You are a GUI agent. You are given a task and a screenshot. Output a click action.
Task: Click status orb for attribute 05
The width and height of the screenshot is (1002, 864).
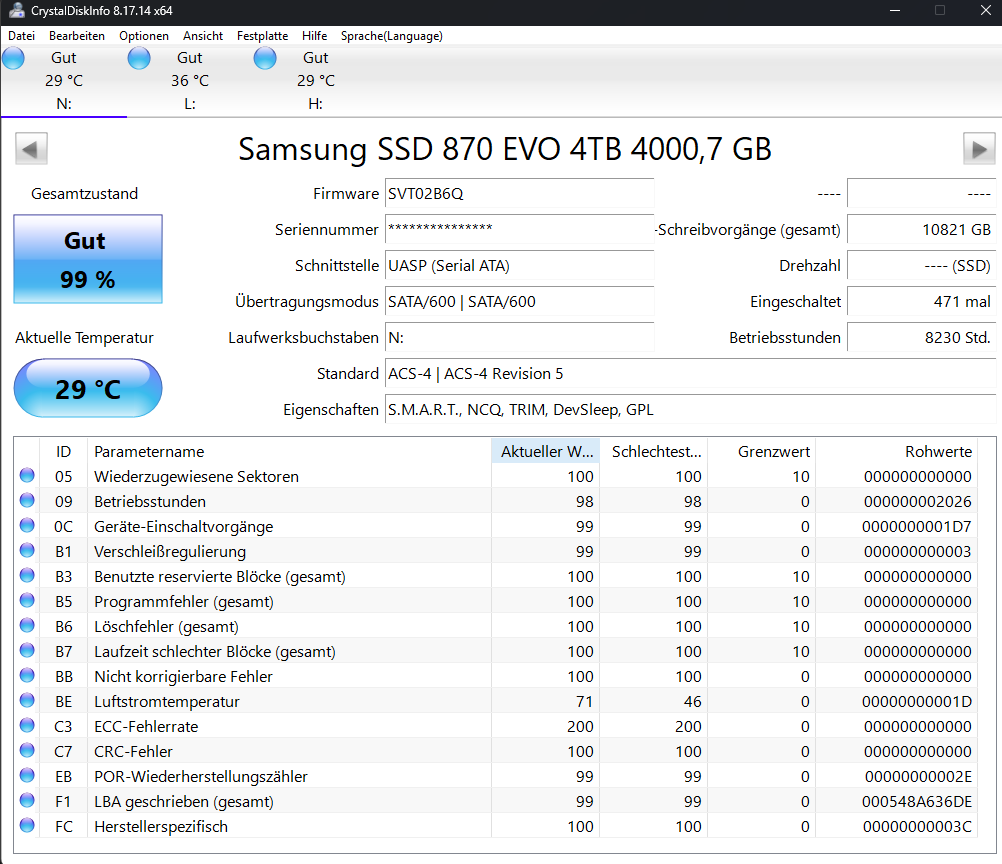tap(27, 475)
